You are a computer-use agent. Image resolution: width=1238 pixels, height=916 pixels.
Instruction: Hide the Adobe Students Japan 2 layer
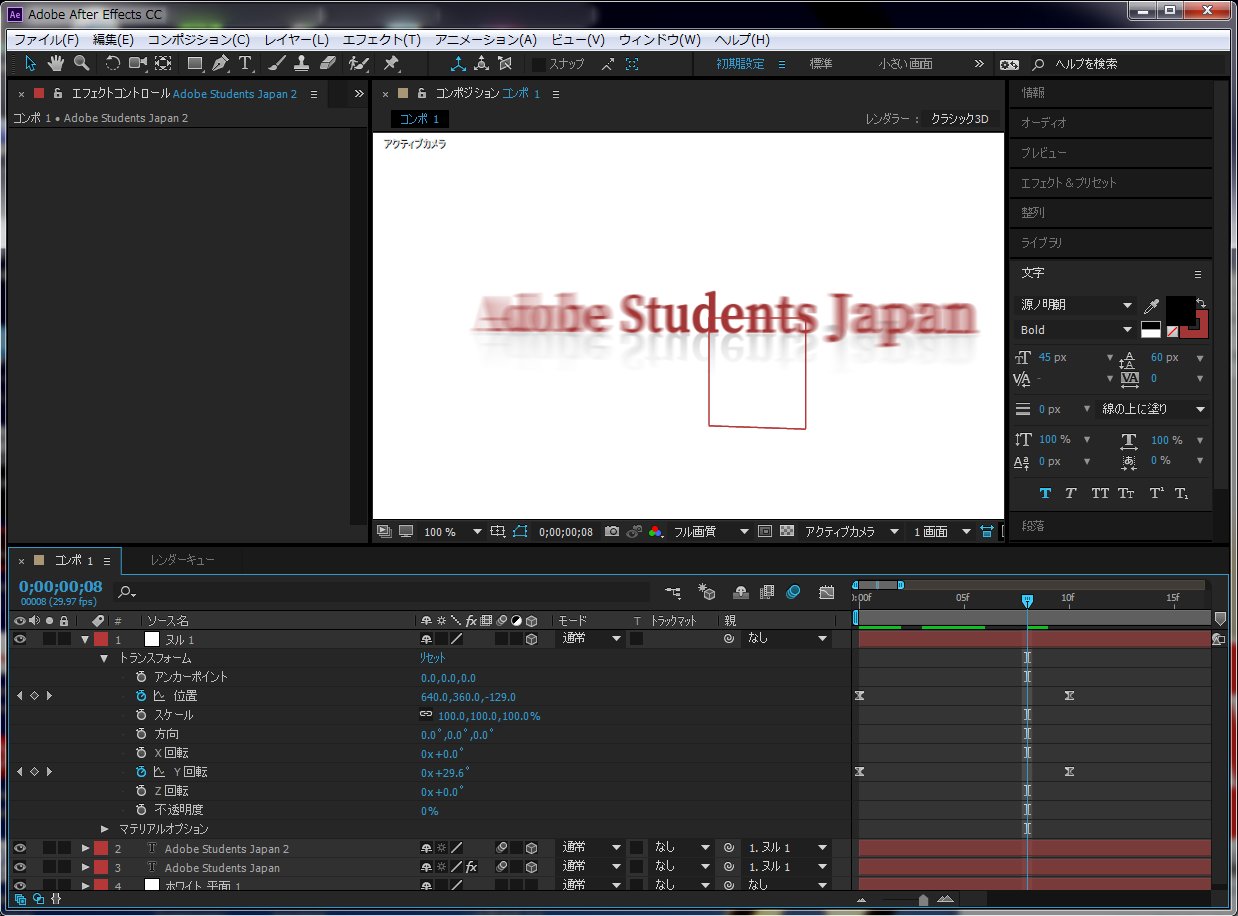coord(20,848)
